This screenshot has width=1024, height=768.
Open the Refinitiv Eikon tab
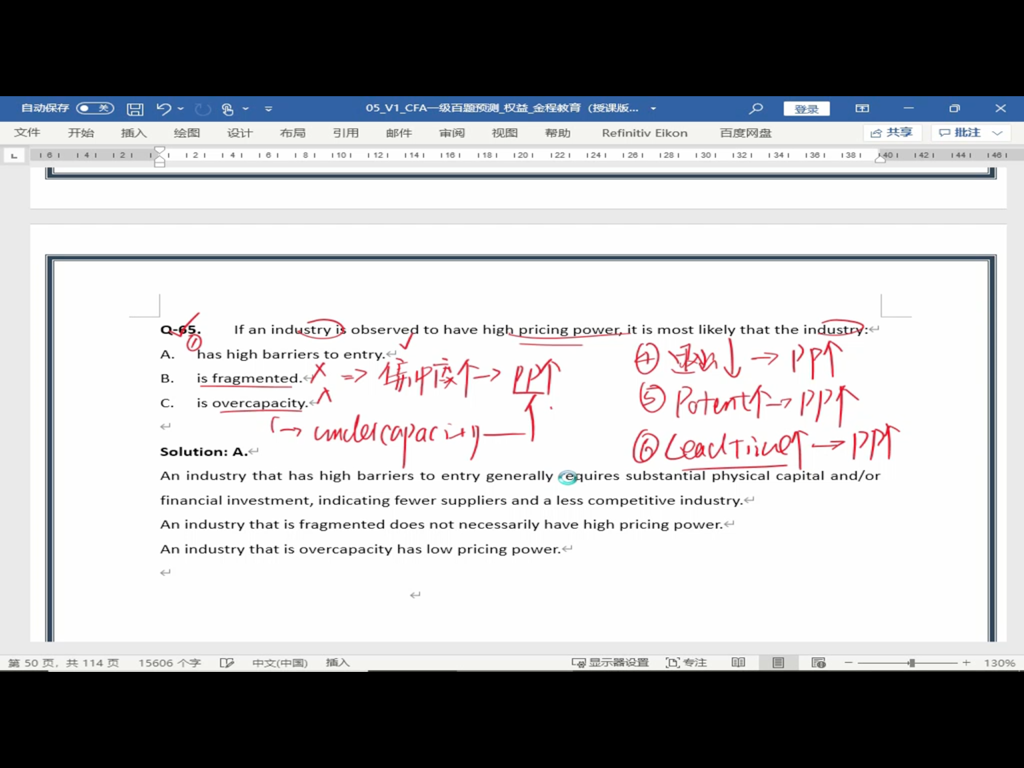click(x=645, y=133)
